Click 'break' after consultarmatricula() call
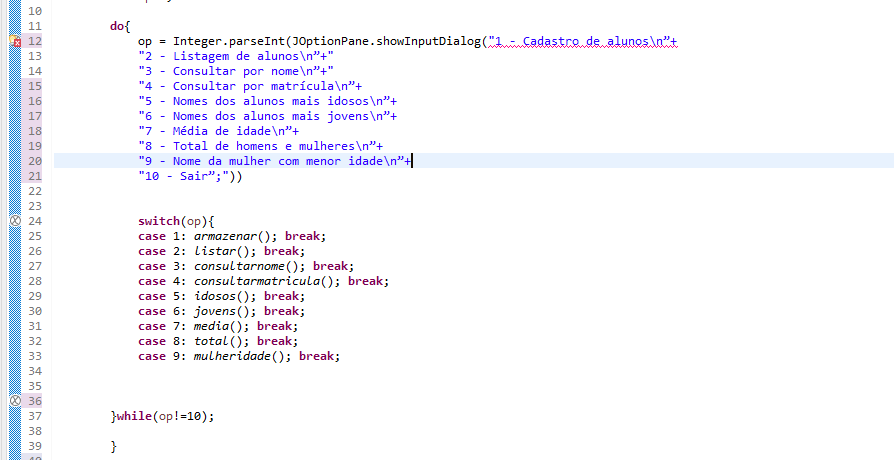 [365, 281]
